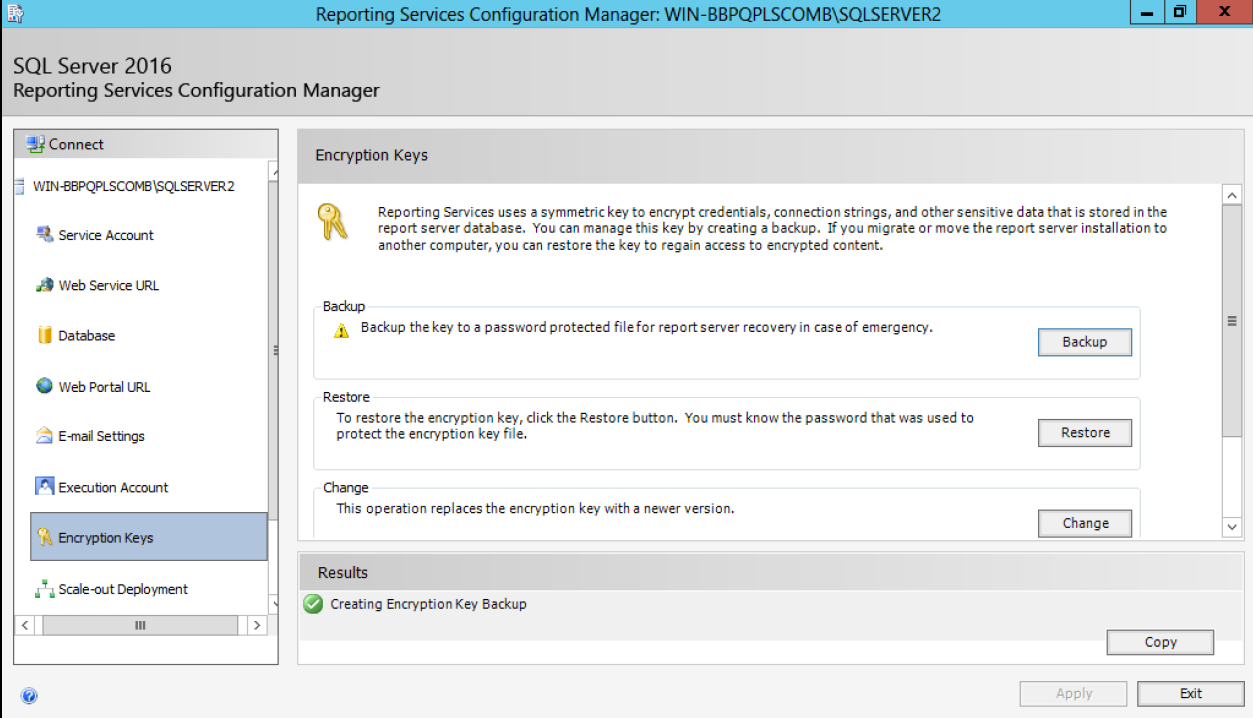The image size is (1253, 718).
Task: Click the Creating Encryption Key Backup message
Action: tap(428, 604)
